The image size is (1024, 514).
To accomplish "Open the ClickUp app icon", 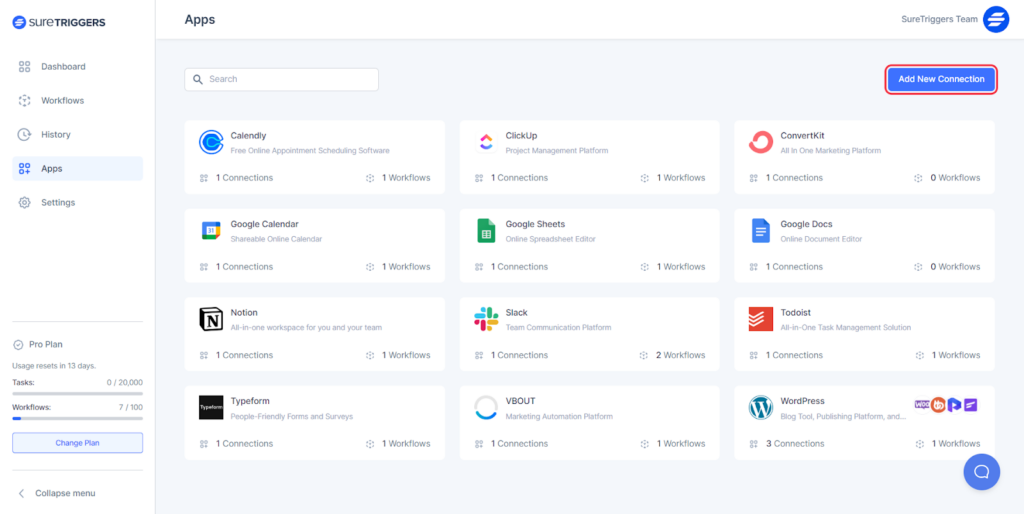I will (x=486, y=143).
